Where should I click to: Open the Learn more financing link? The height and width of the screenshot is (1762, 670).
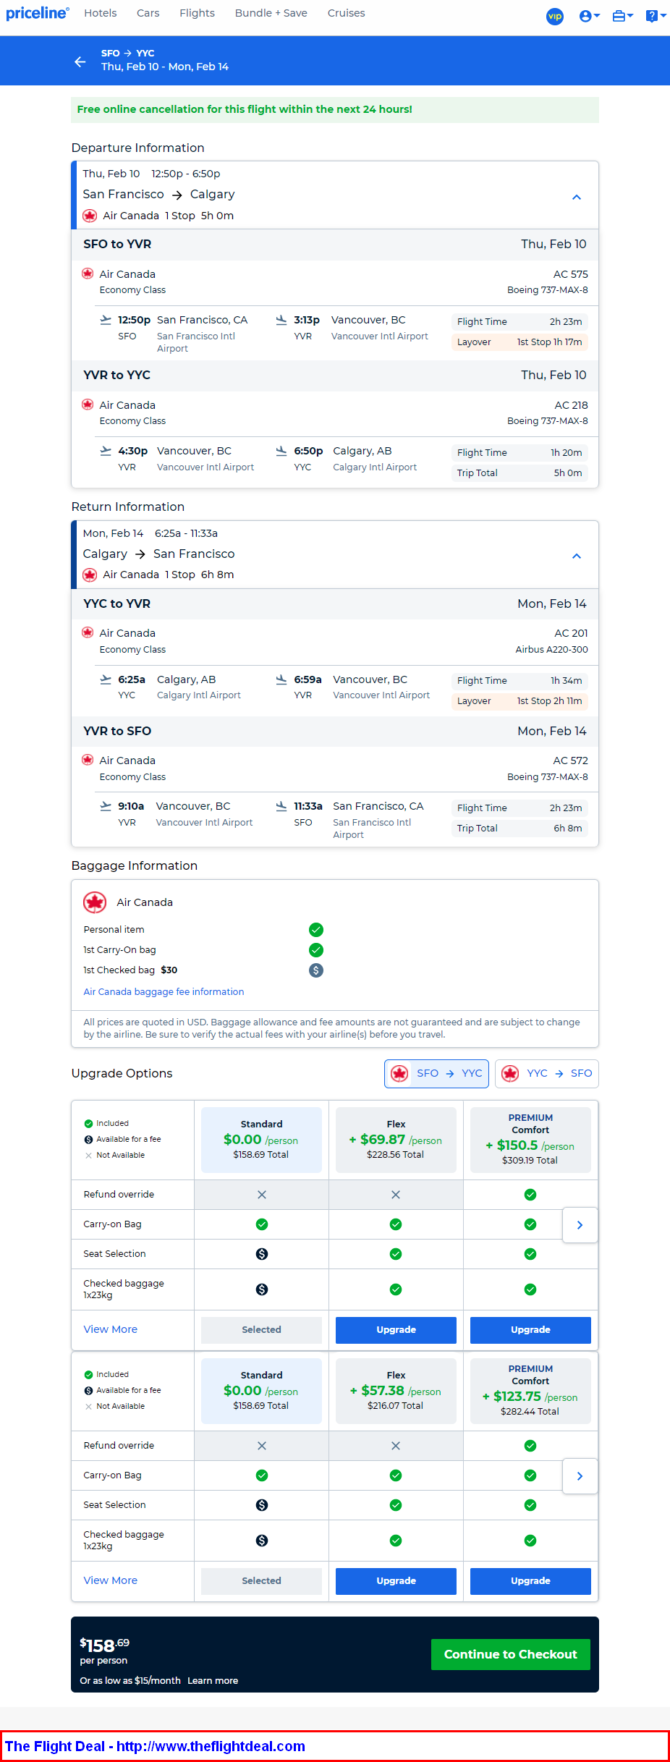pos(213,1681)
